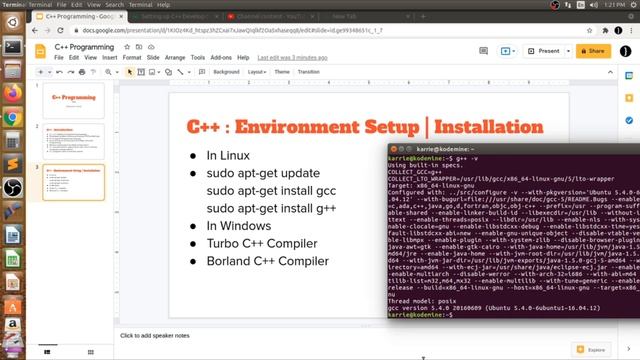This screenshot has width=640, height=360.
Task: Reload the page in Chrome
Action: [x=60, y=31]
